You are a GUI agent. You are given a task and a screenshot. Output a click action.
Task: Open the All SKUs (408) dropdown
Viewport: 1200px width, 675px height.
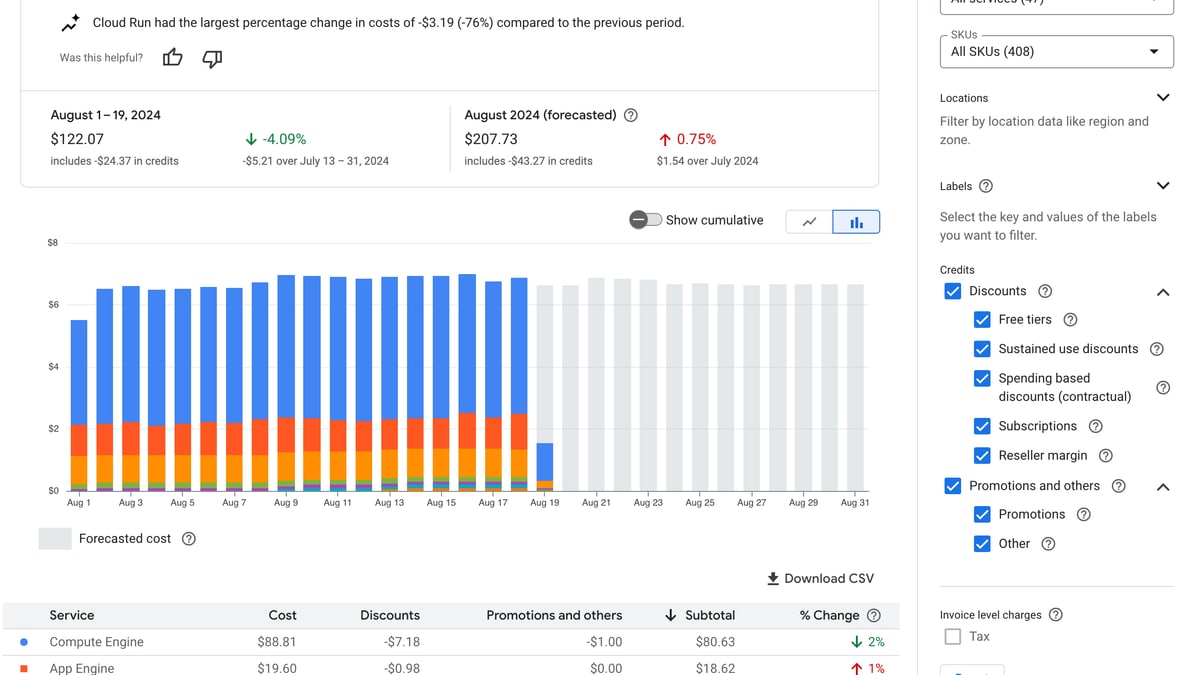1056,52
